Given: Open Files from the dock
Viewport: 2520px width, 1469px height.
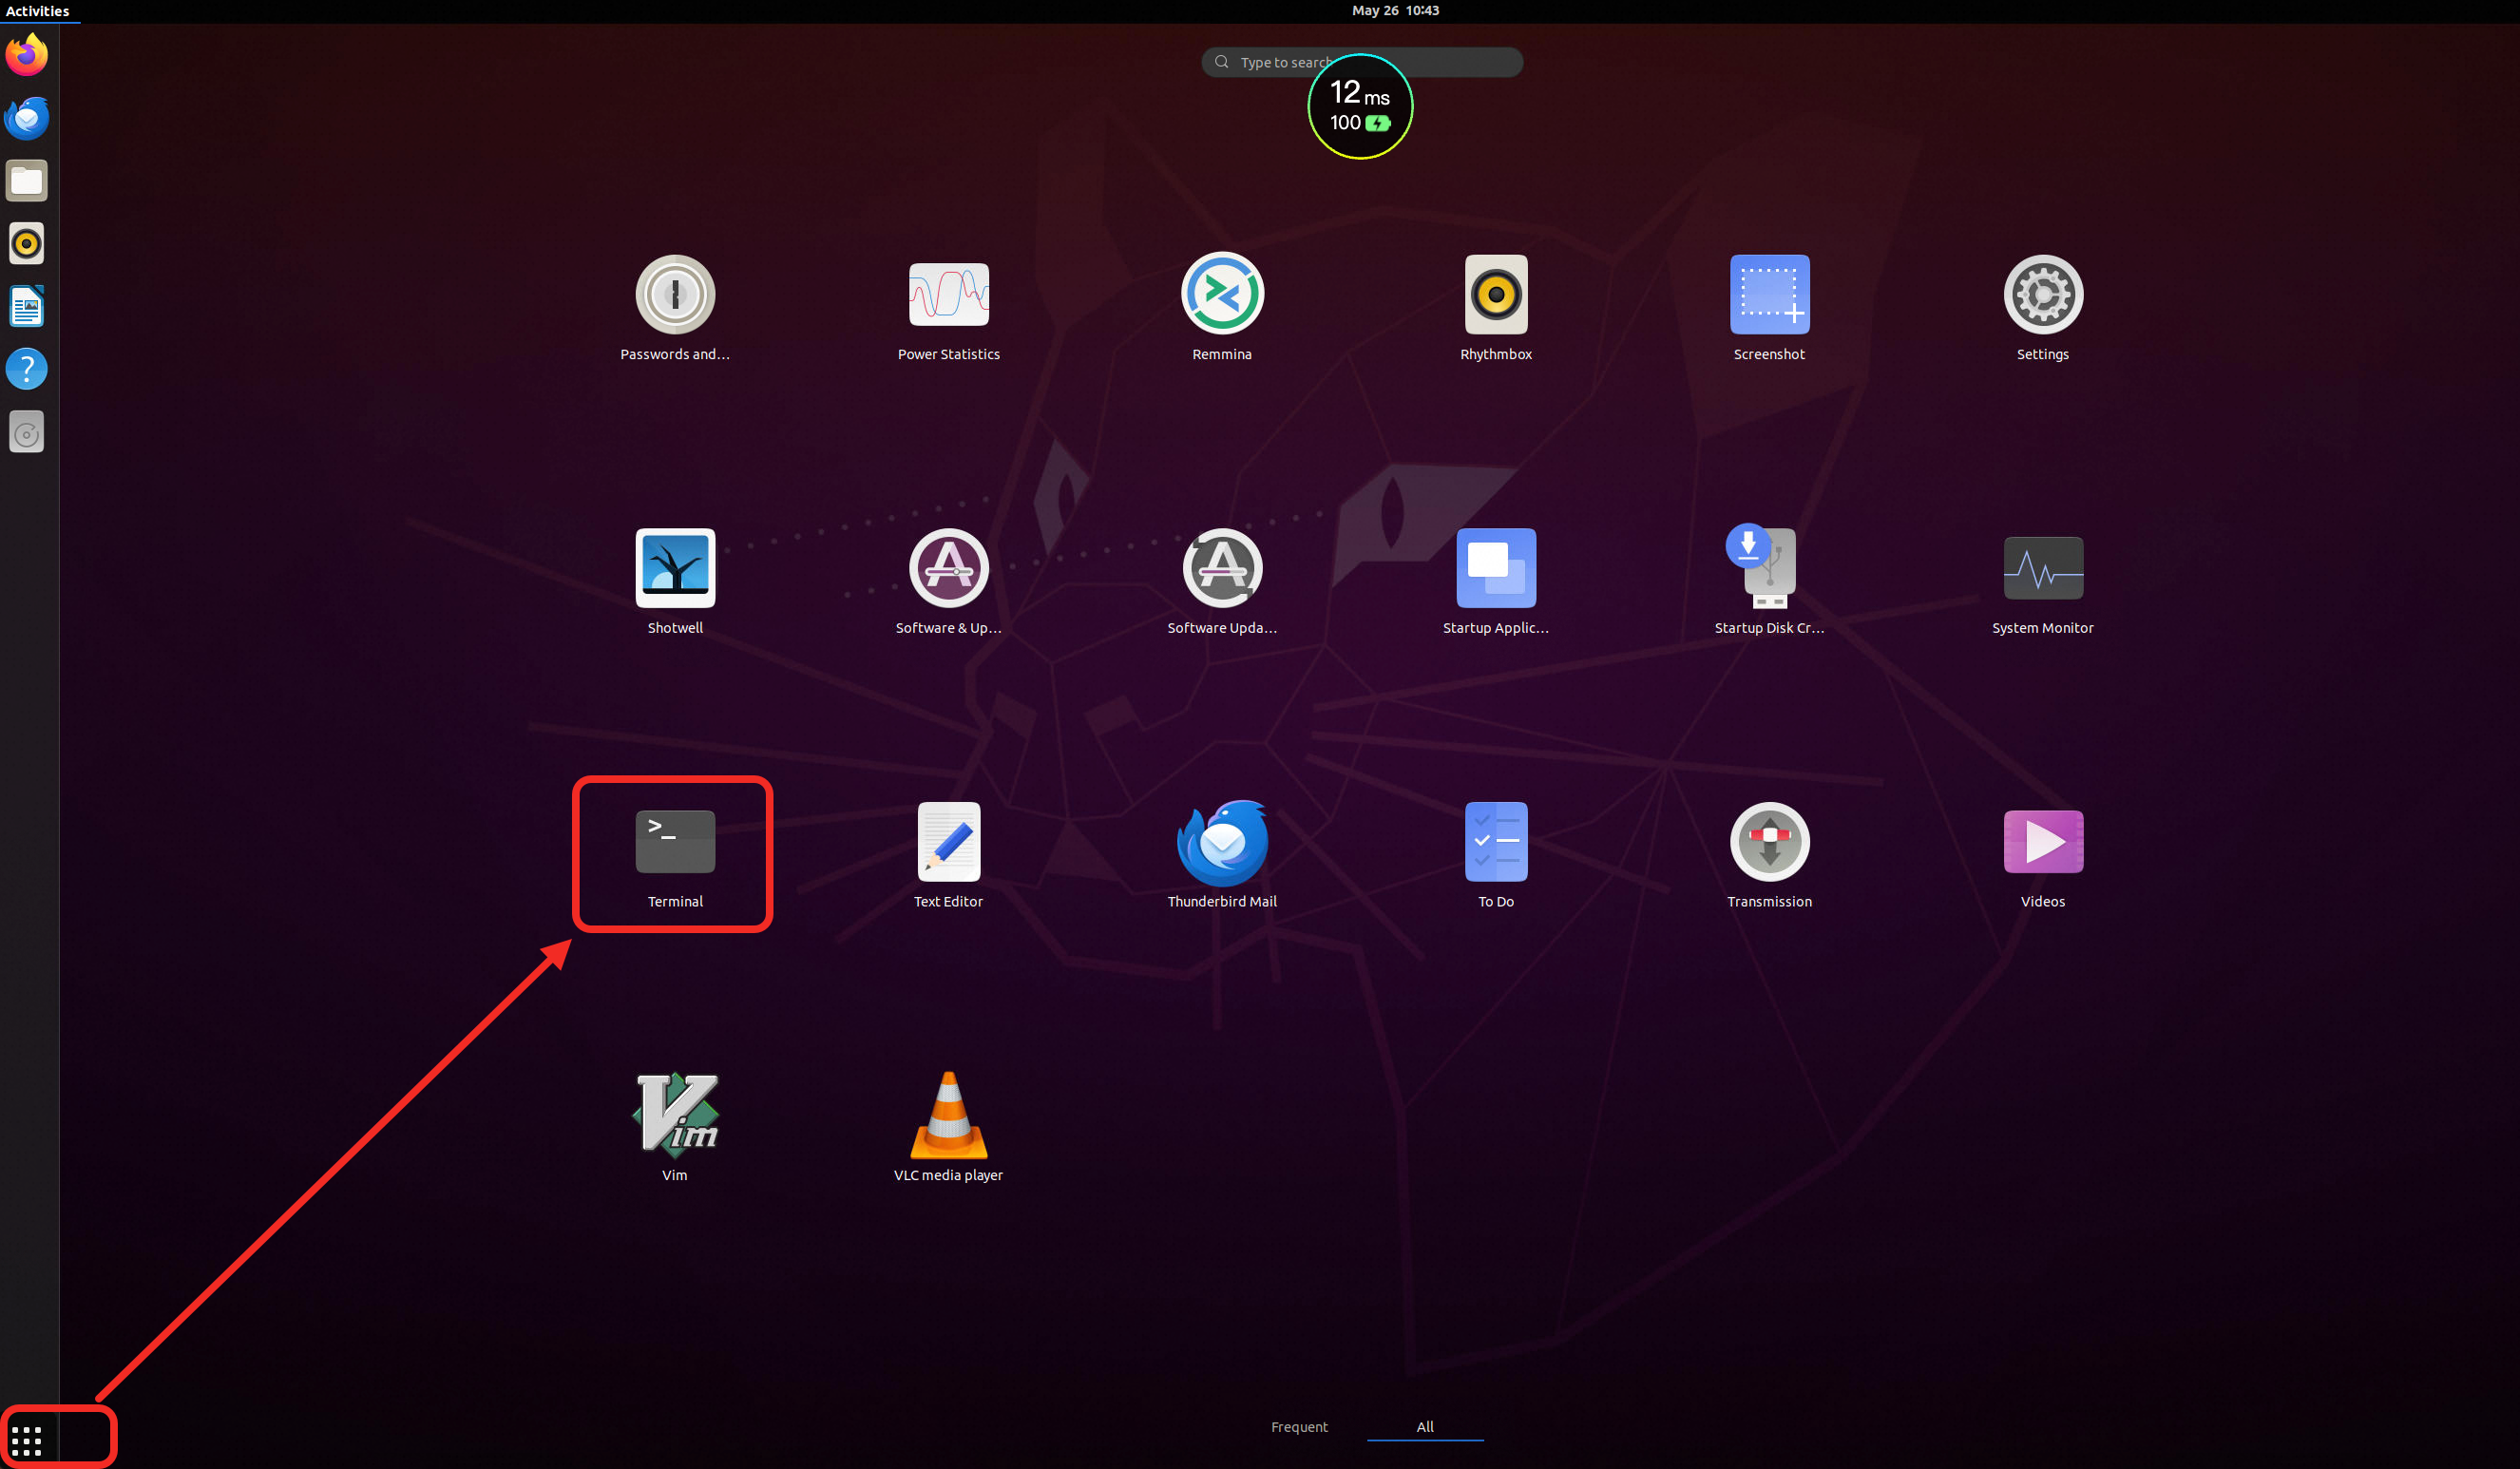Looking at the screenshot, I should coord(27,181).
